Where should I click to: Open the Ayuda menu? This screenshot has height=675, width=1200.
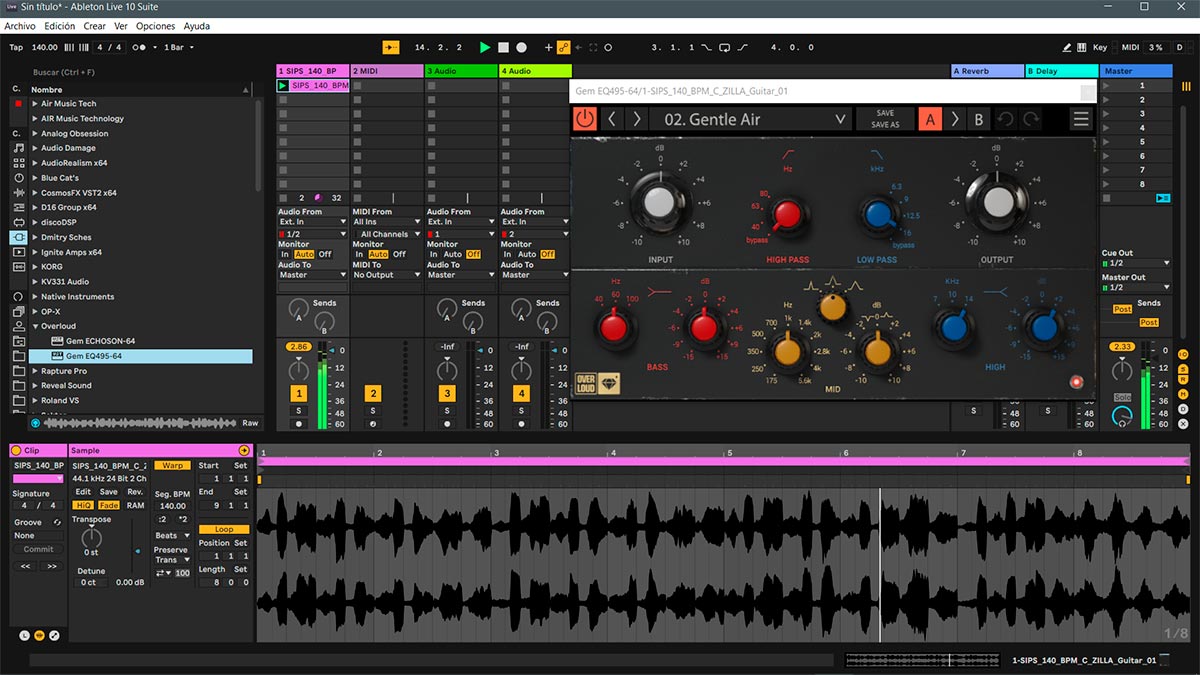click(x=197, y=26)
